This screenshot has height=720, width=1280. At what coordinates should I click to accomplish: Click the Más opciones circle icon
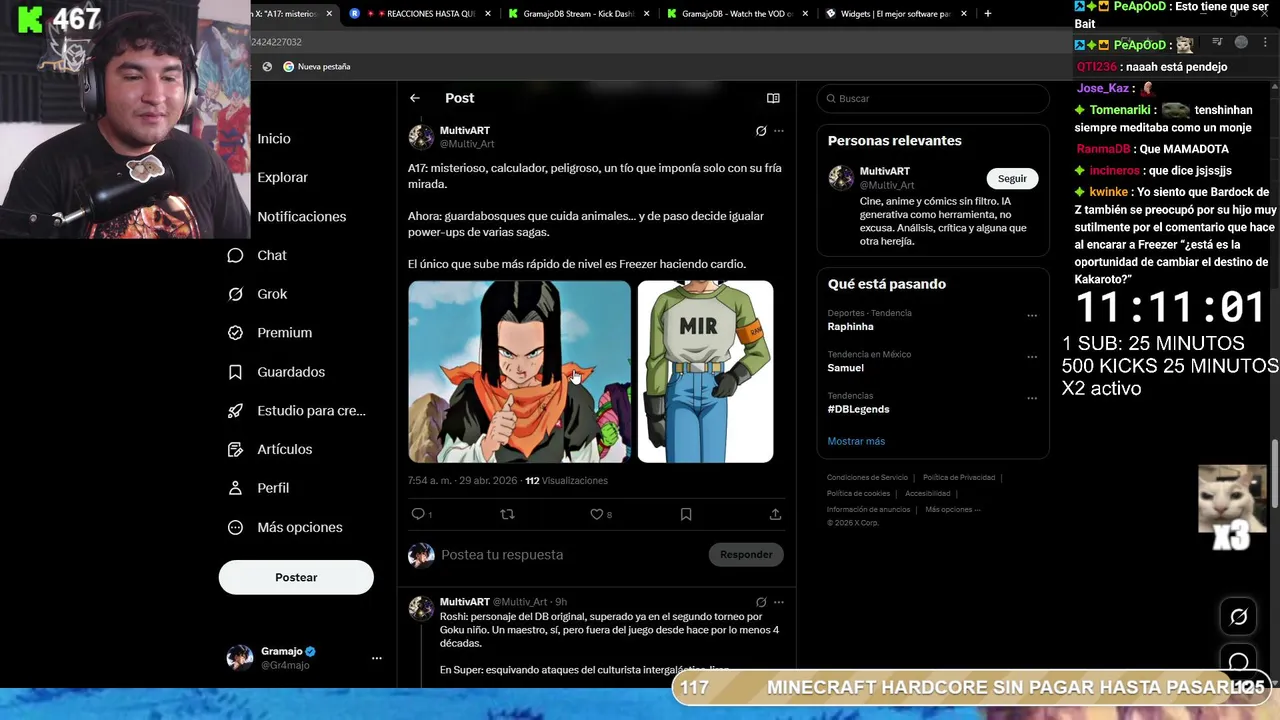point(235,527)
